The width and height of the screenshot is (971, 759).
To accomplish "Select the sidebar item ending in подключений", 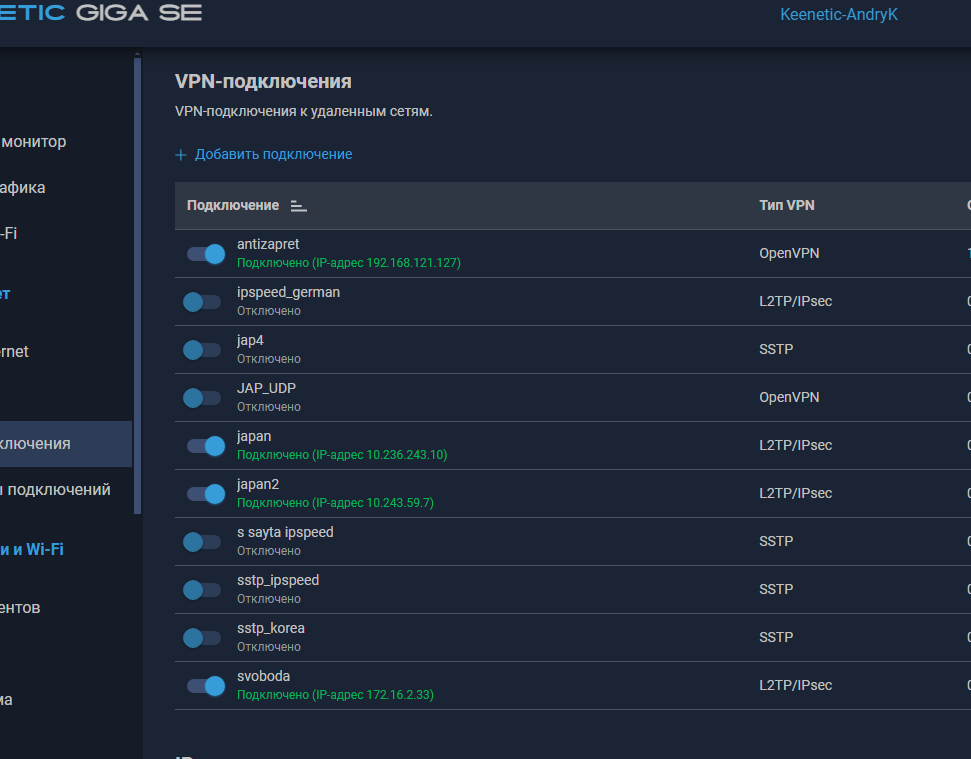I will [55, 490].
